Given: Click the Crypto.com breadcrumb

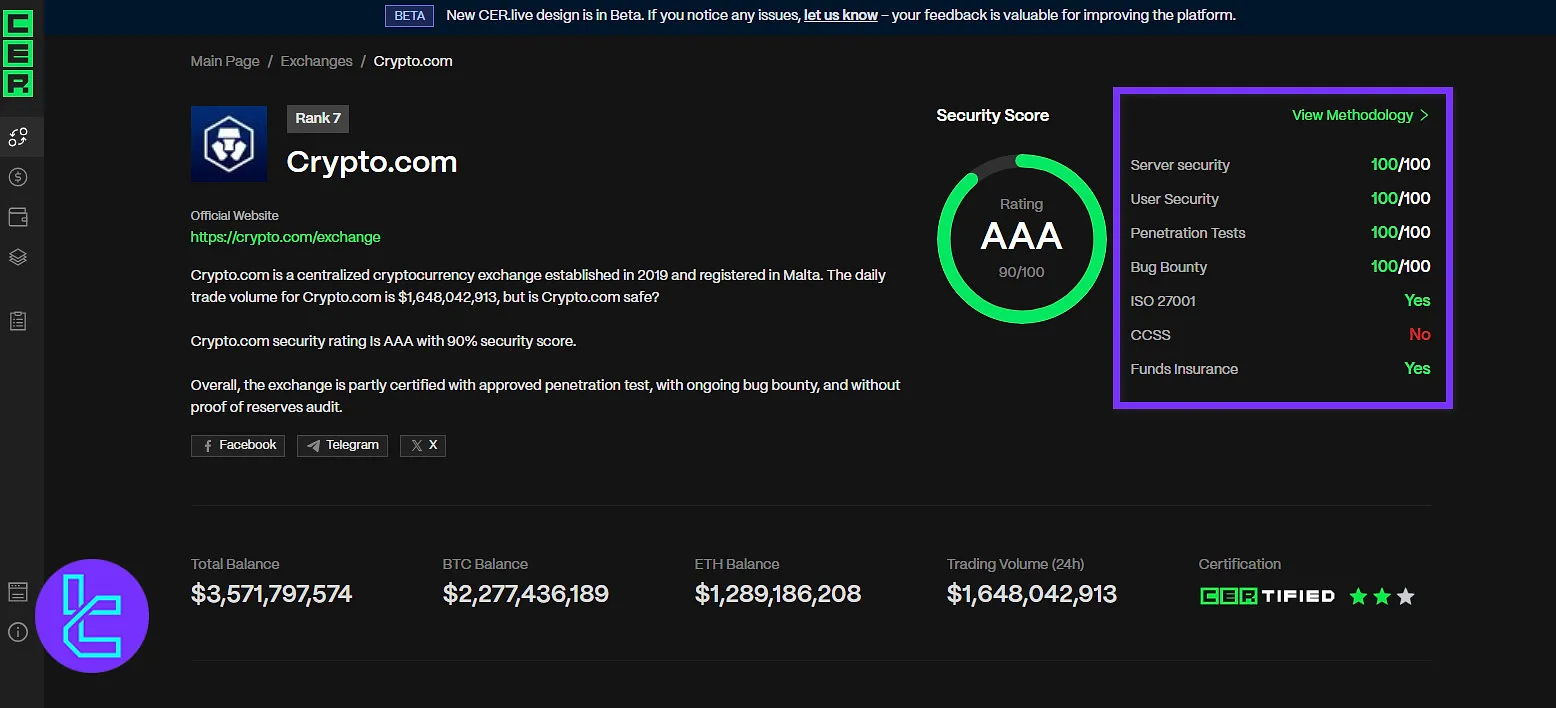Looking at the screenshot, I should point(413,61).
